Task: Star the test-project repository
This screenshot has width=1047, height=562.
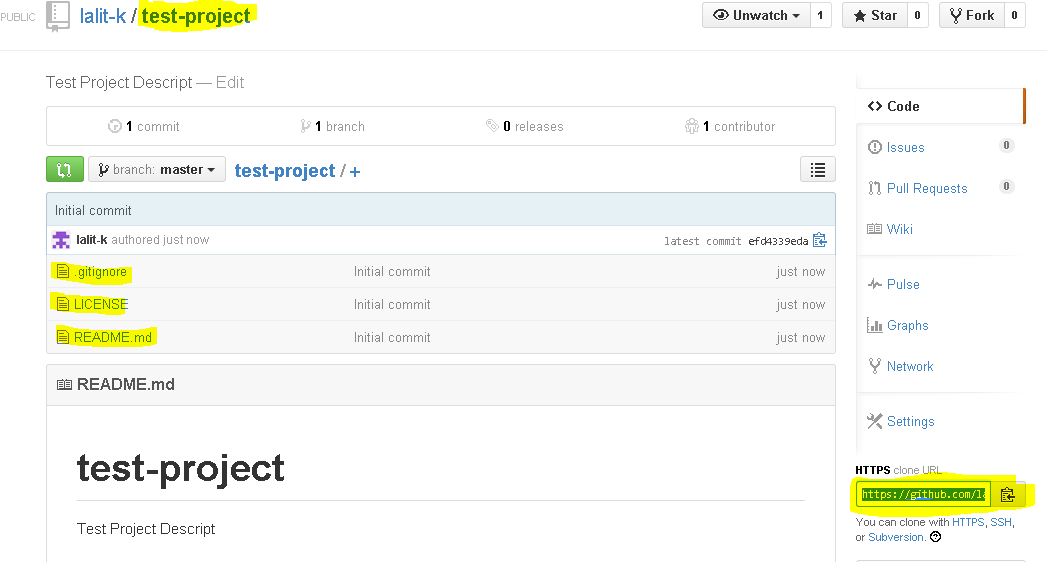Action: pos(874,15)
